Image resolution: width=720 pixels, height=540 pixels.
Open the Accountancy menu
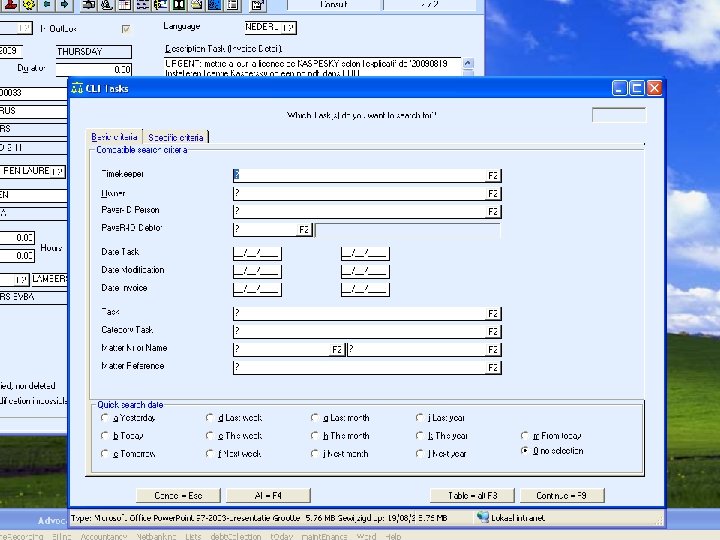point(104,536)
